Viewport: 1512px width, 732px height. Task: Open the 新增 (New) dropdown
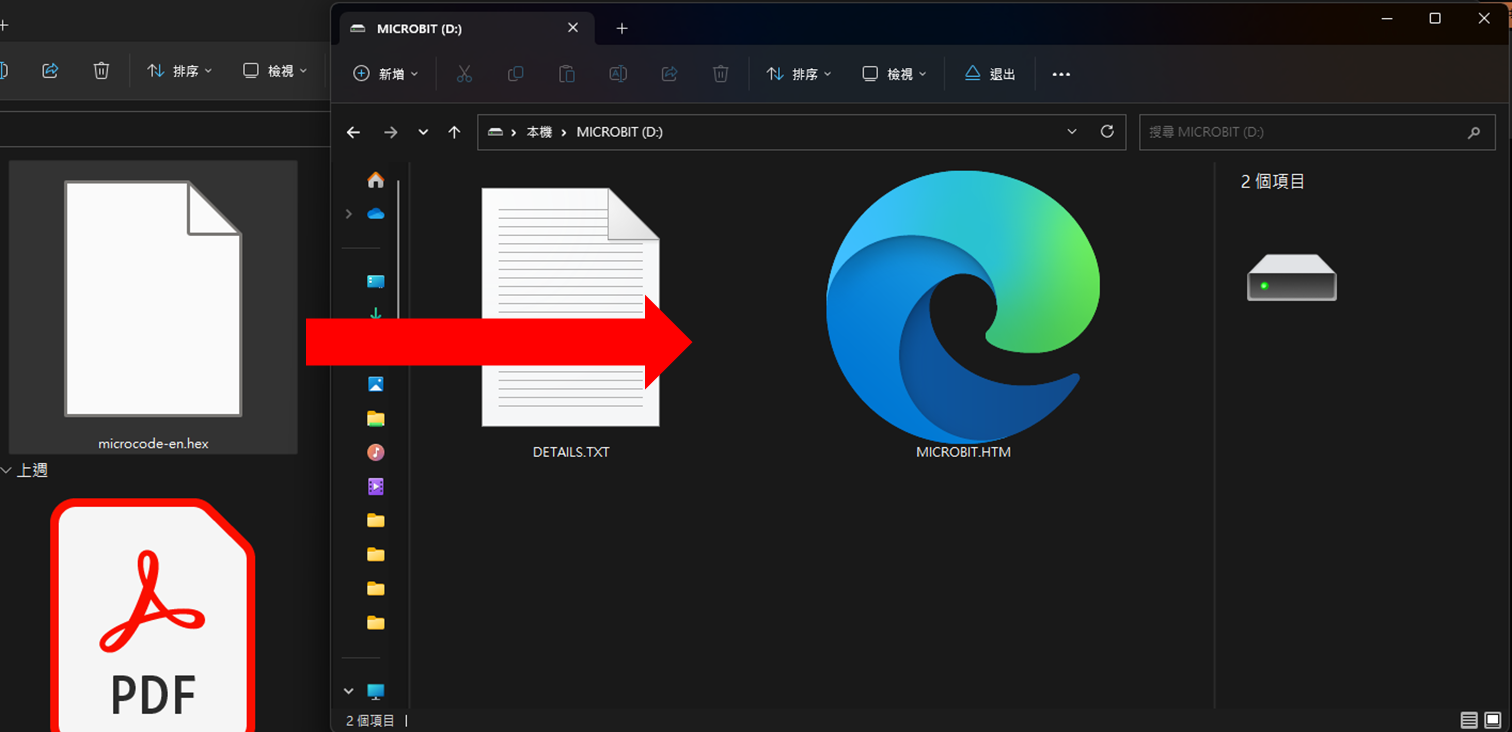[x=386, y=74]
